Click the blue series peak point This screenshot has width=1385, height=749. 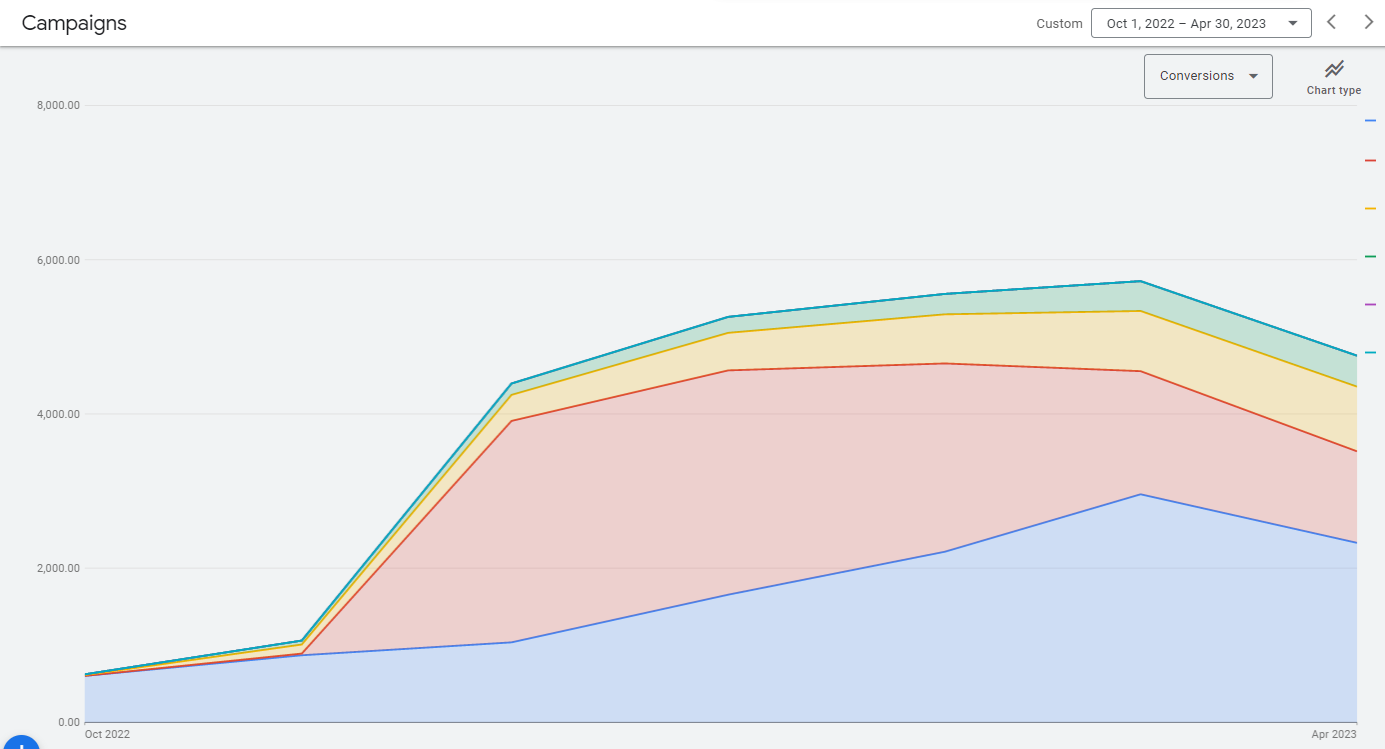(1141, 494)
